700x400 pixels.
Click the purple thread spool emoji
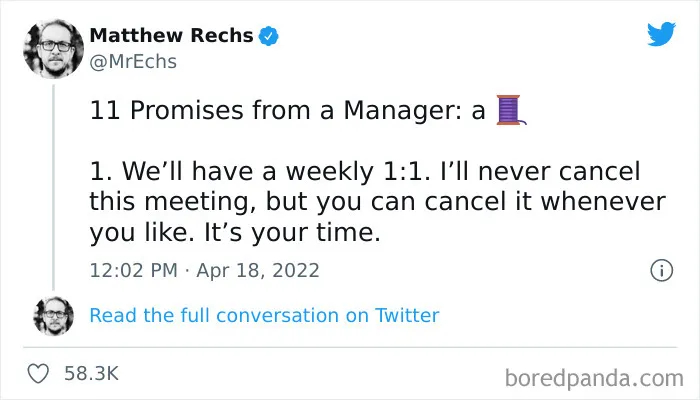click(x=511, y=110)
